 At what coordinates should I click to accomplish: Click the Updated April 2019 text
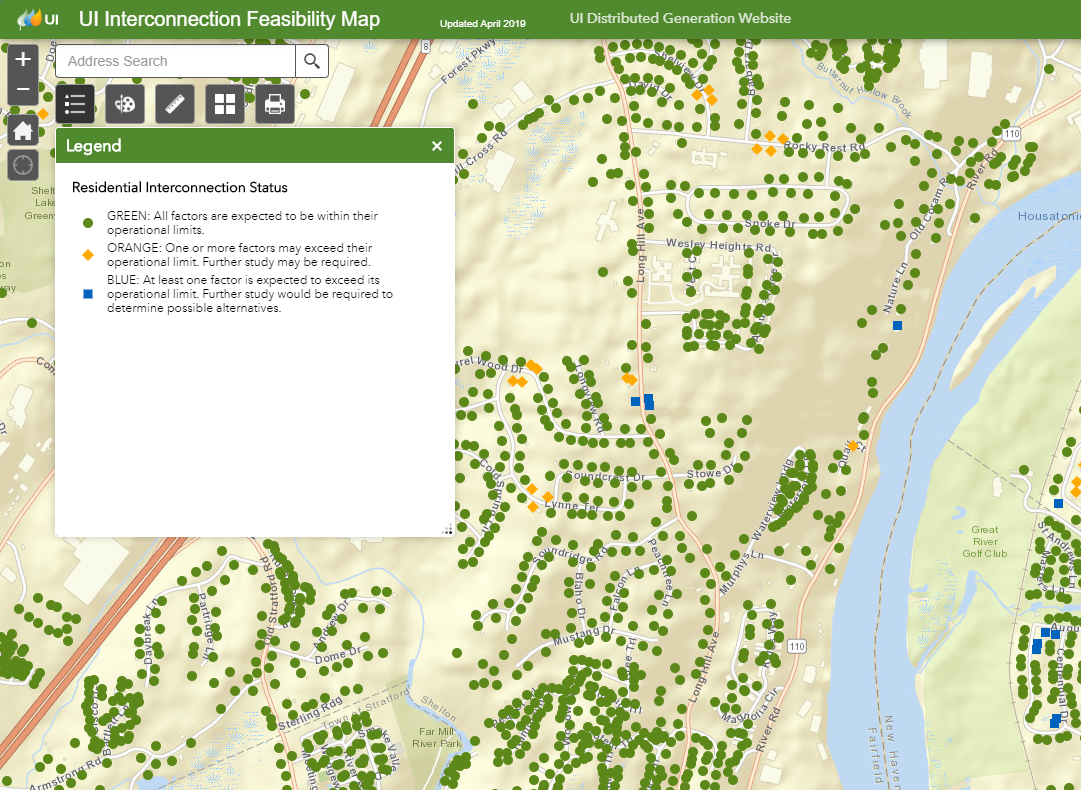pyautogui.click(x=483, y=23)
